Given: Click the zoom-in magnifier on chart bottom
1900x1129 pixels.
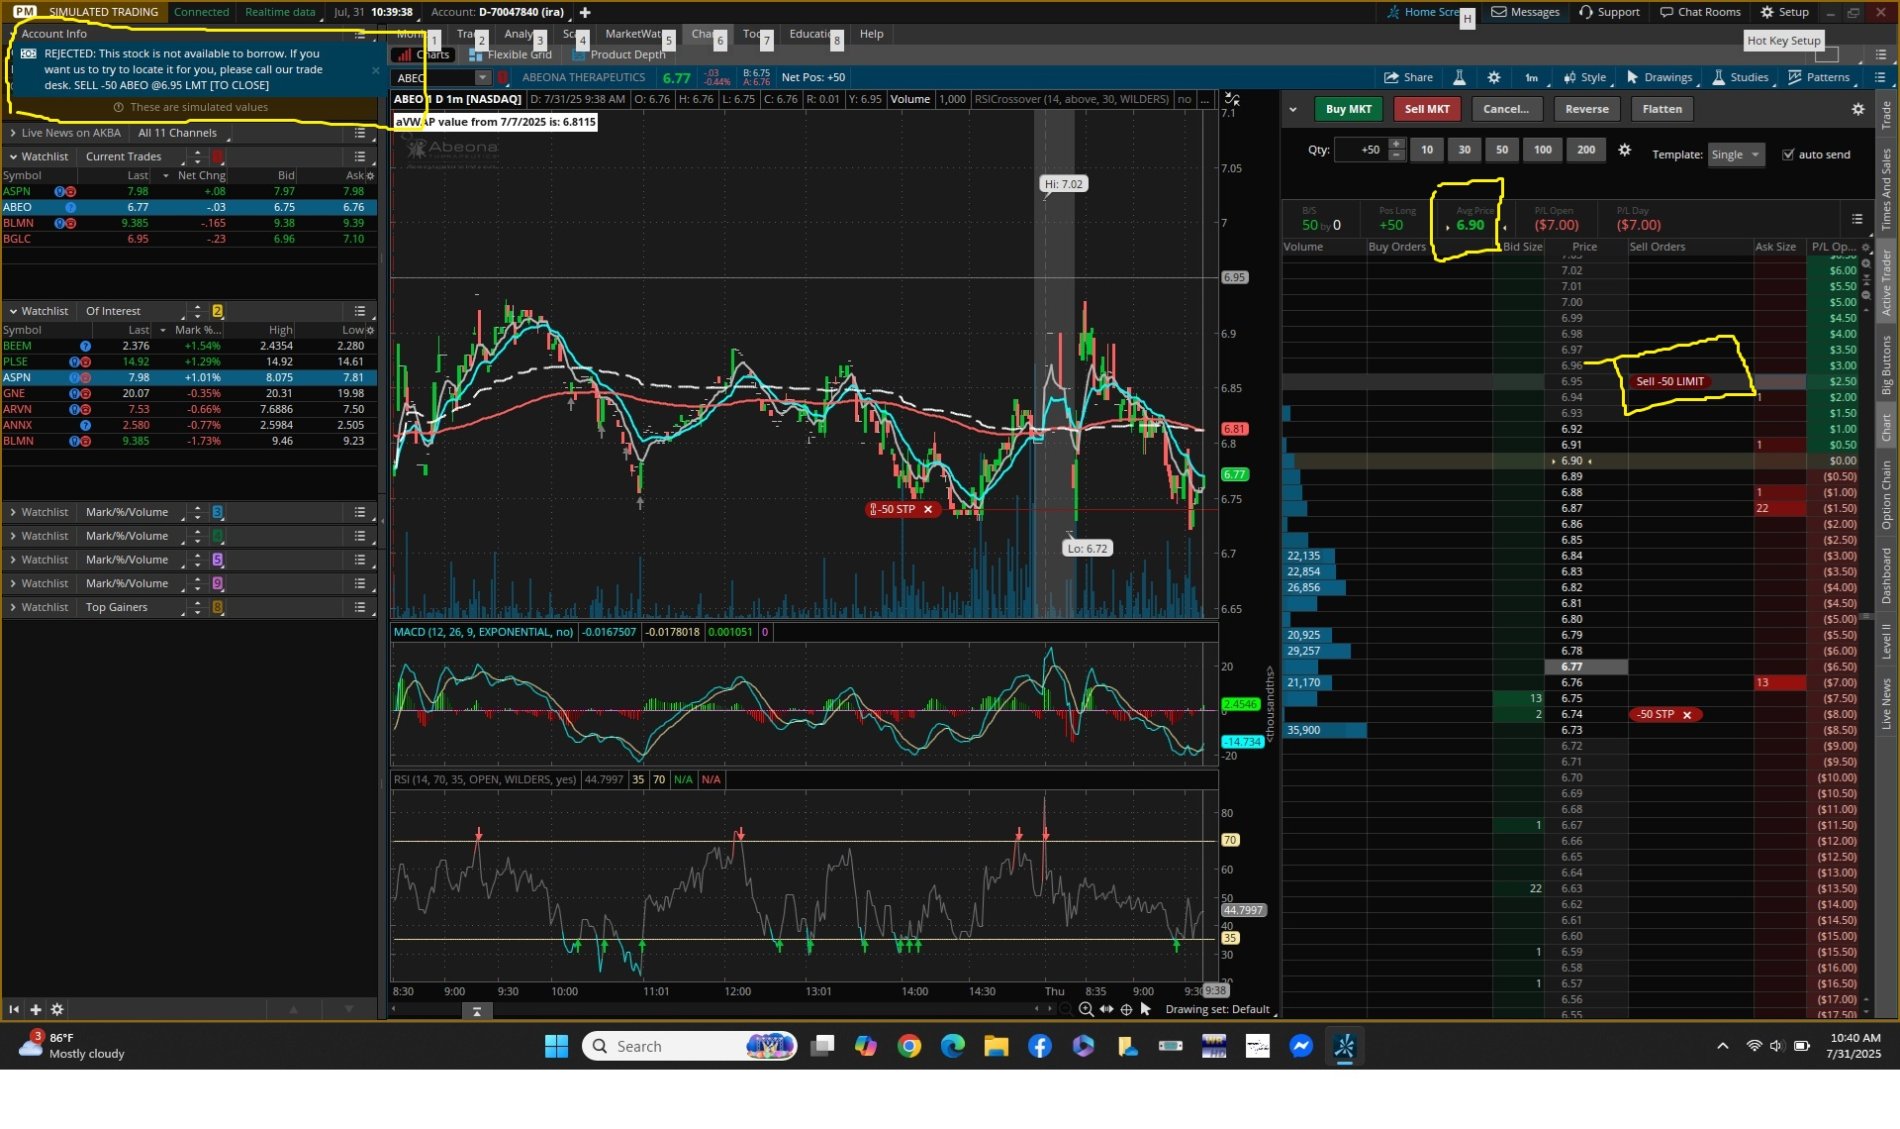Looking at the screenshot, I should point(1086,1009).
